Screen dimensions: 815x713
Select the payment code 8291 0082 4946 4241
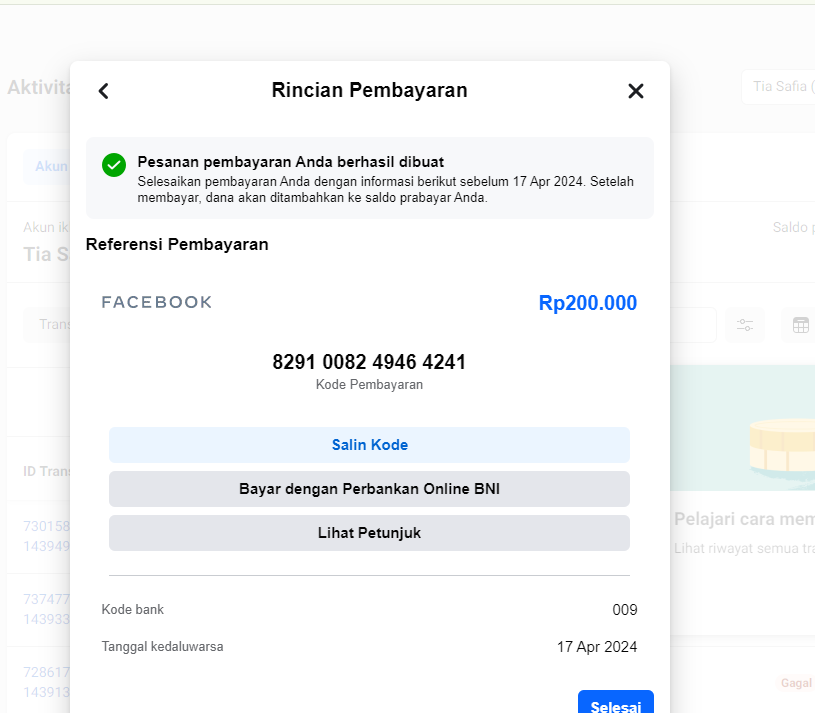pos(369,362)
